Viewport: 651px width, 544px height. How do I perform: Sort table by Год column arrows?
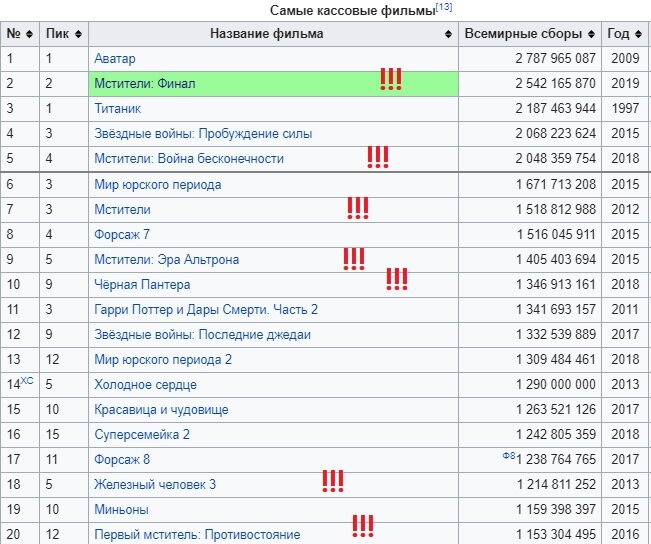639,34
